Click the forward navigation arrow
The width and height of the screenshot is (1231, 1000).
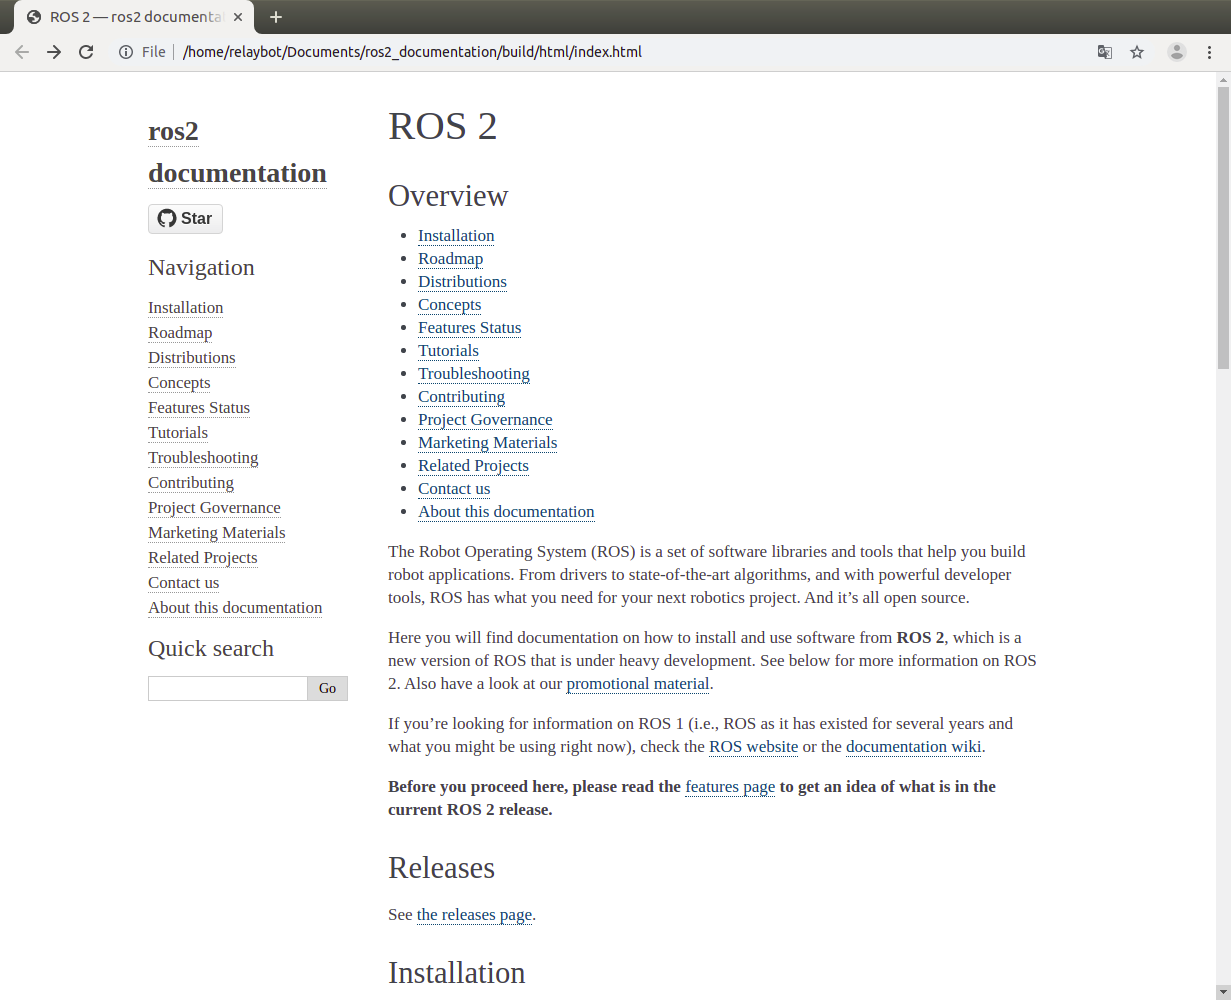coord(55,51)
